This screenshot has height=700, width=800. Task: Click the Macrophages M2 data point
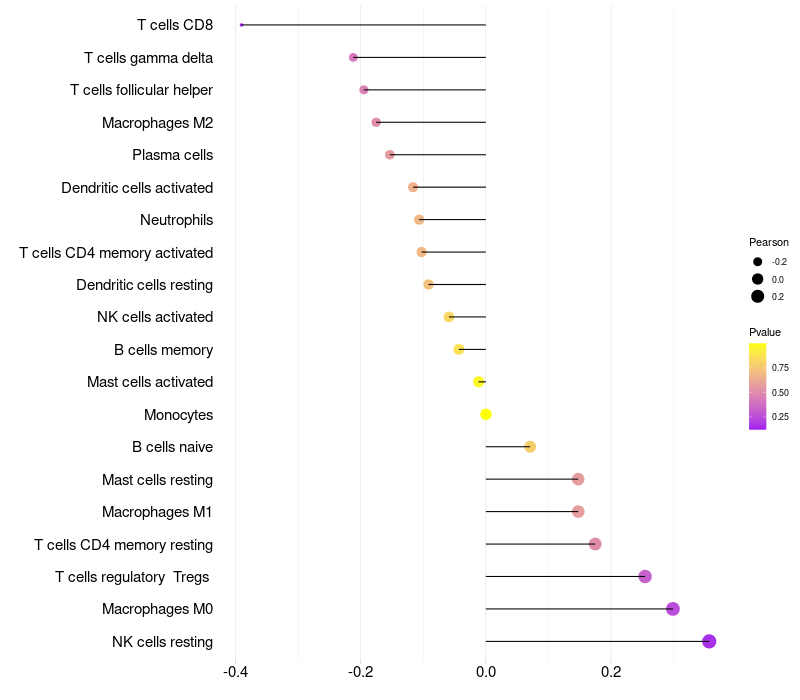(376, 122)
